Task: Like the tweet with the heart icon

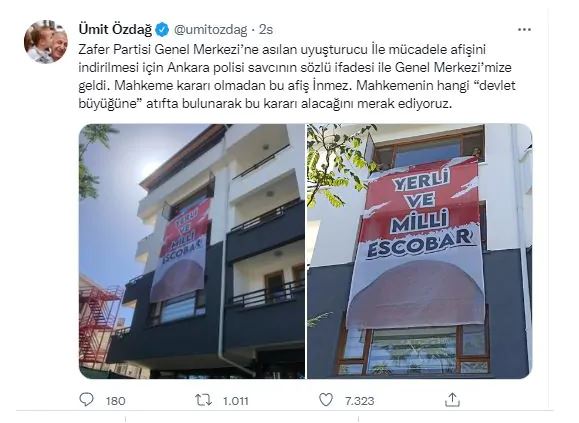Action: 326,400
